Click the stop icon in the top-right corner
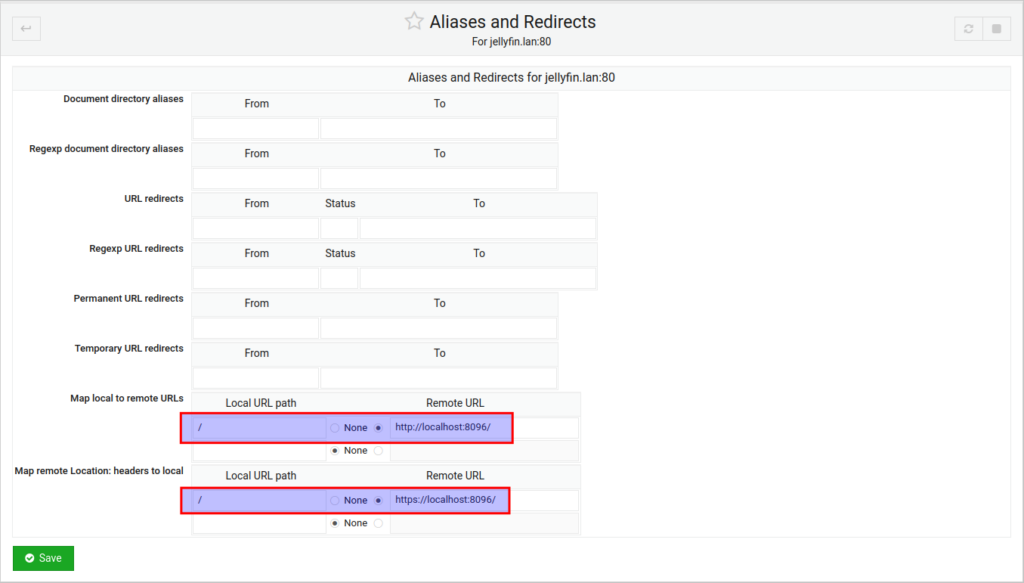The image size is (1024, 583). 995,29
